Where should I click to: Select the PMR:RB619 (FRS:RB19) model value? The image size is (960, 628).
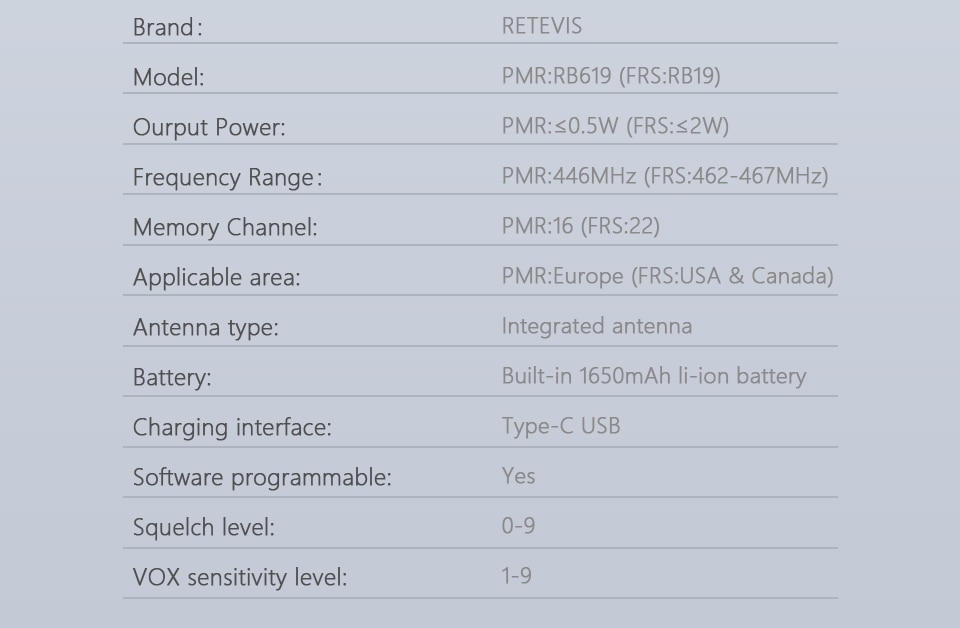(611, 76)
